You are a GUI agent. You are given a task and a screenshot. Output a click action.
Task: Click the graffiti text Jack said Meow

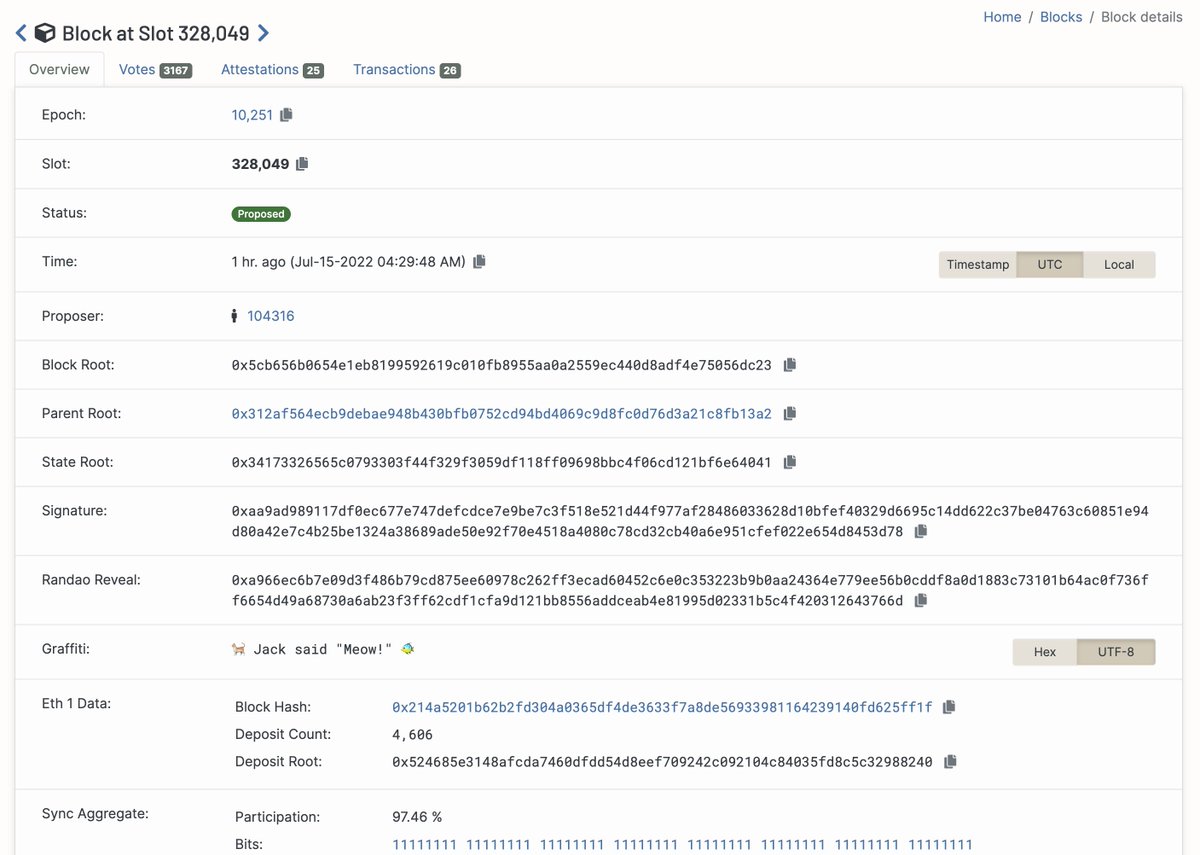323,650
